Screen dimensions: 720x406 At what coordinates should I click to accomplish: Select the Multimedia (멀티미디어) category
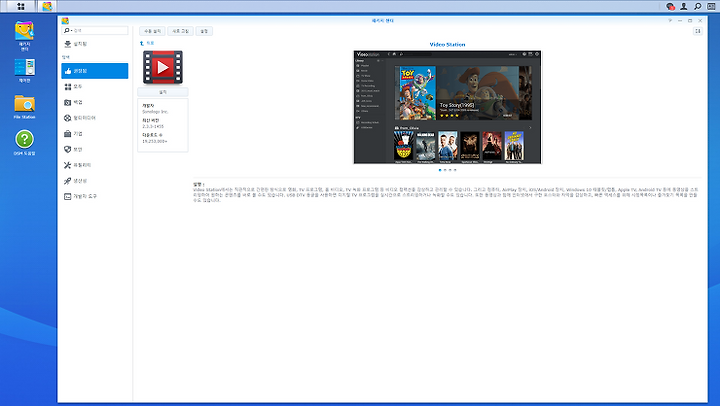(95, 118)
